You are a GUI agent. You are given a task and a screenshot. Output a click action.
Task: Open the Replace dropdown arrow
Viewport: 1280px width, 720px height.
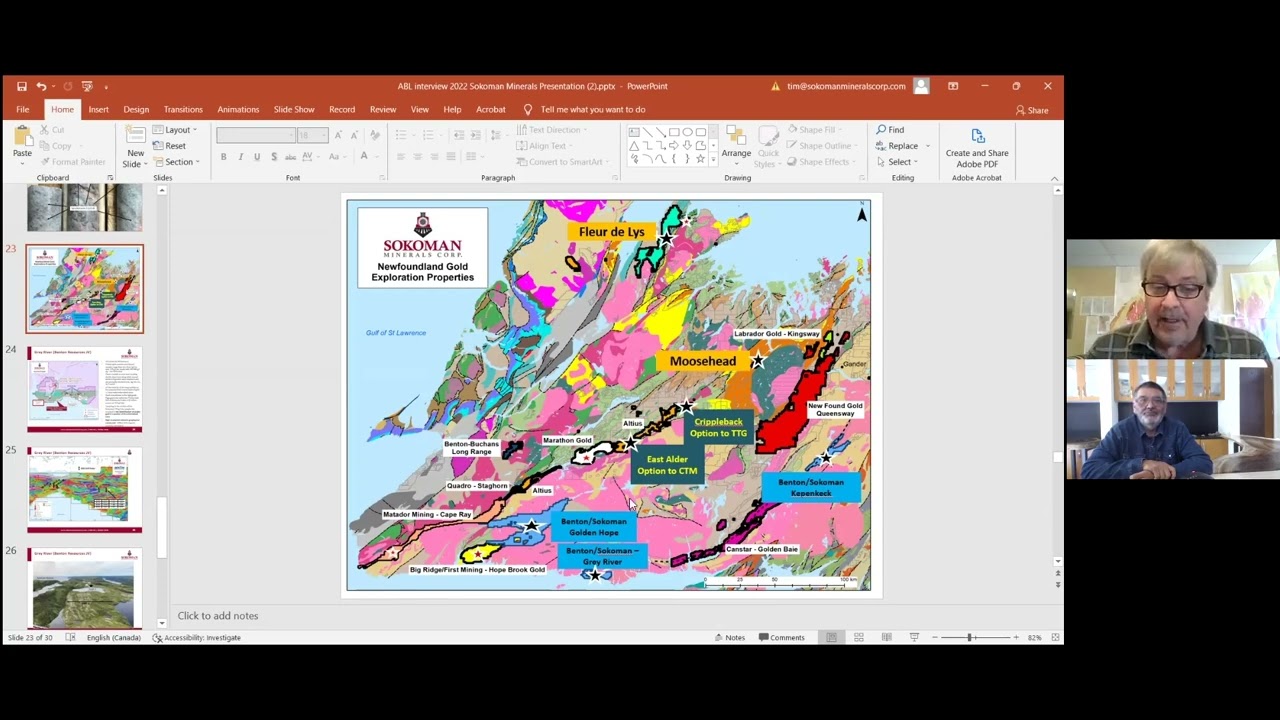tap(927, 146)
